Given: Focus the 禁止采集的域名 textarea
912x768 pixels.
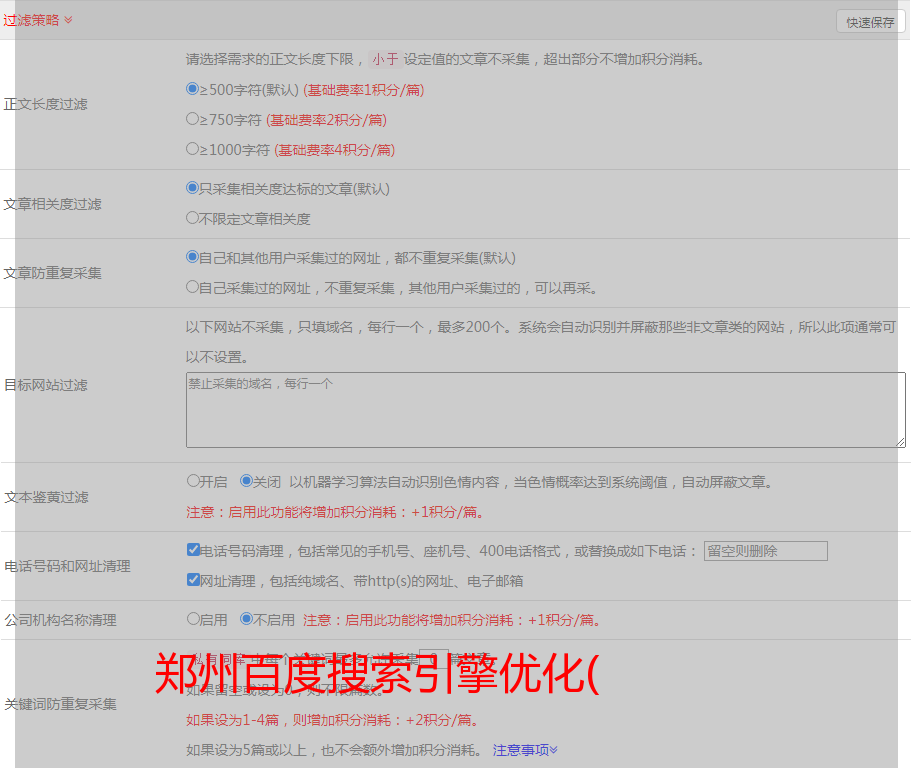Looking at the screenshot, I should pos(546,410).
